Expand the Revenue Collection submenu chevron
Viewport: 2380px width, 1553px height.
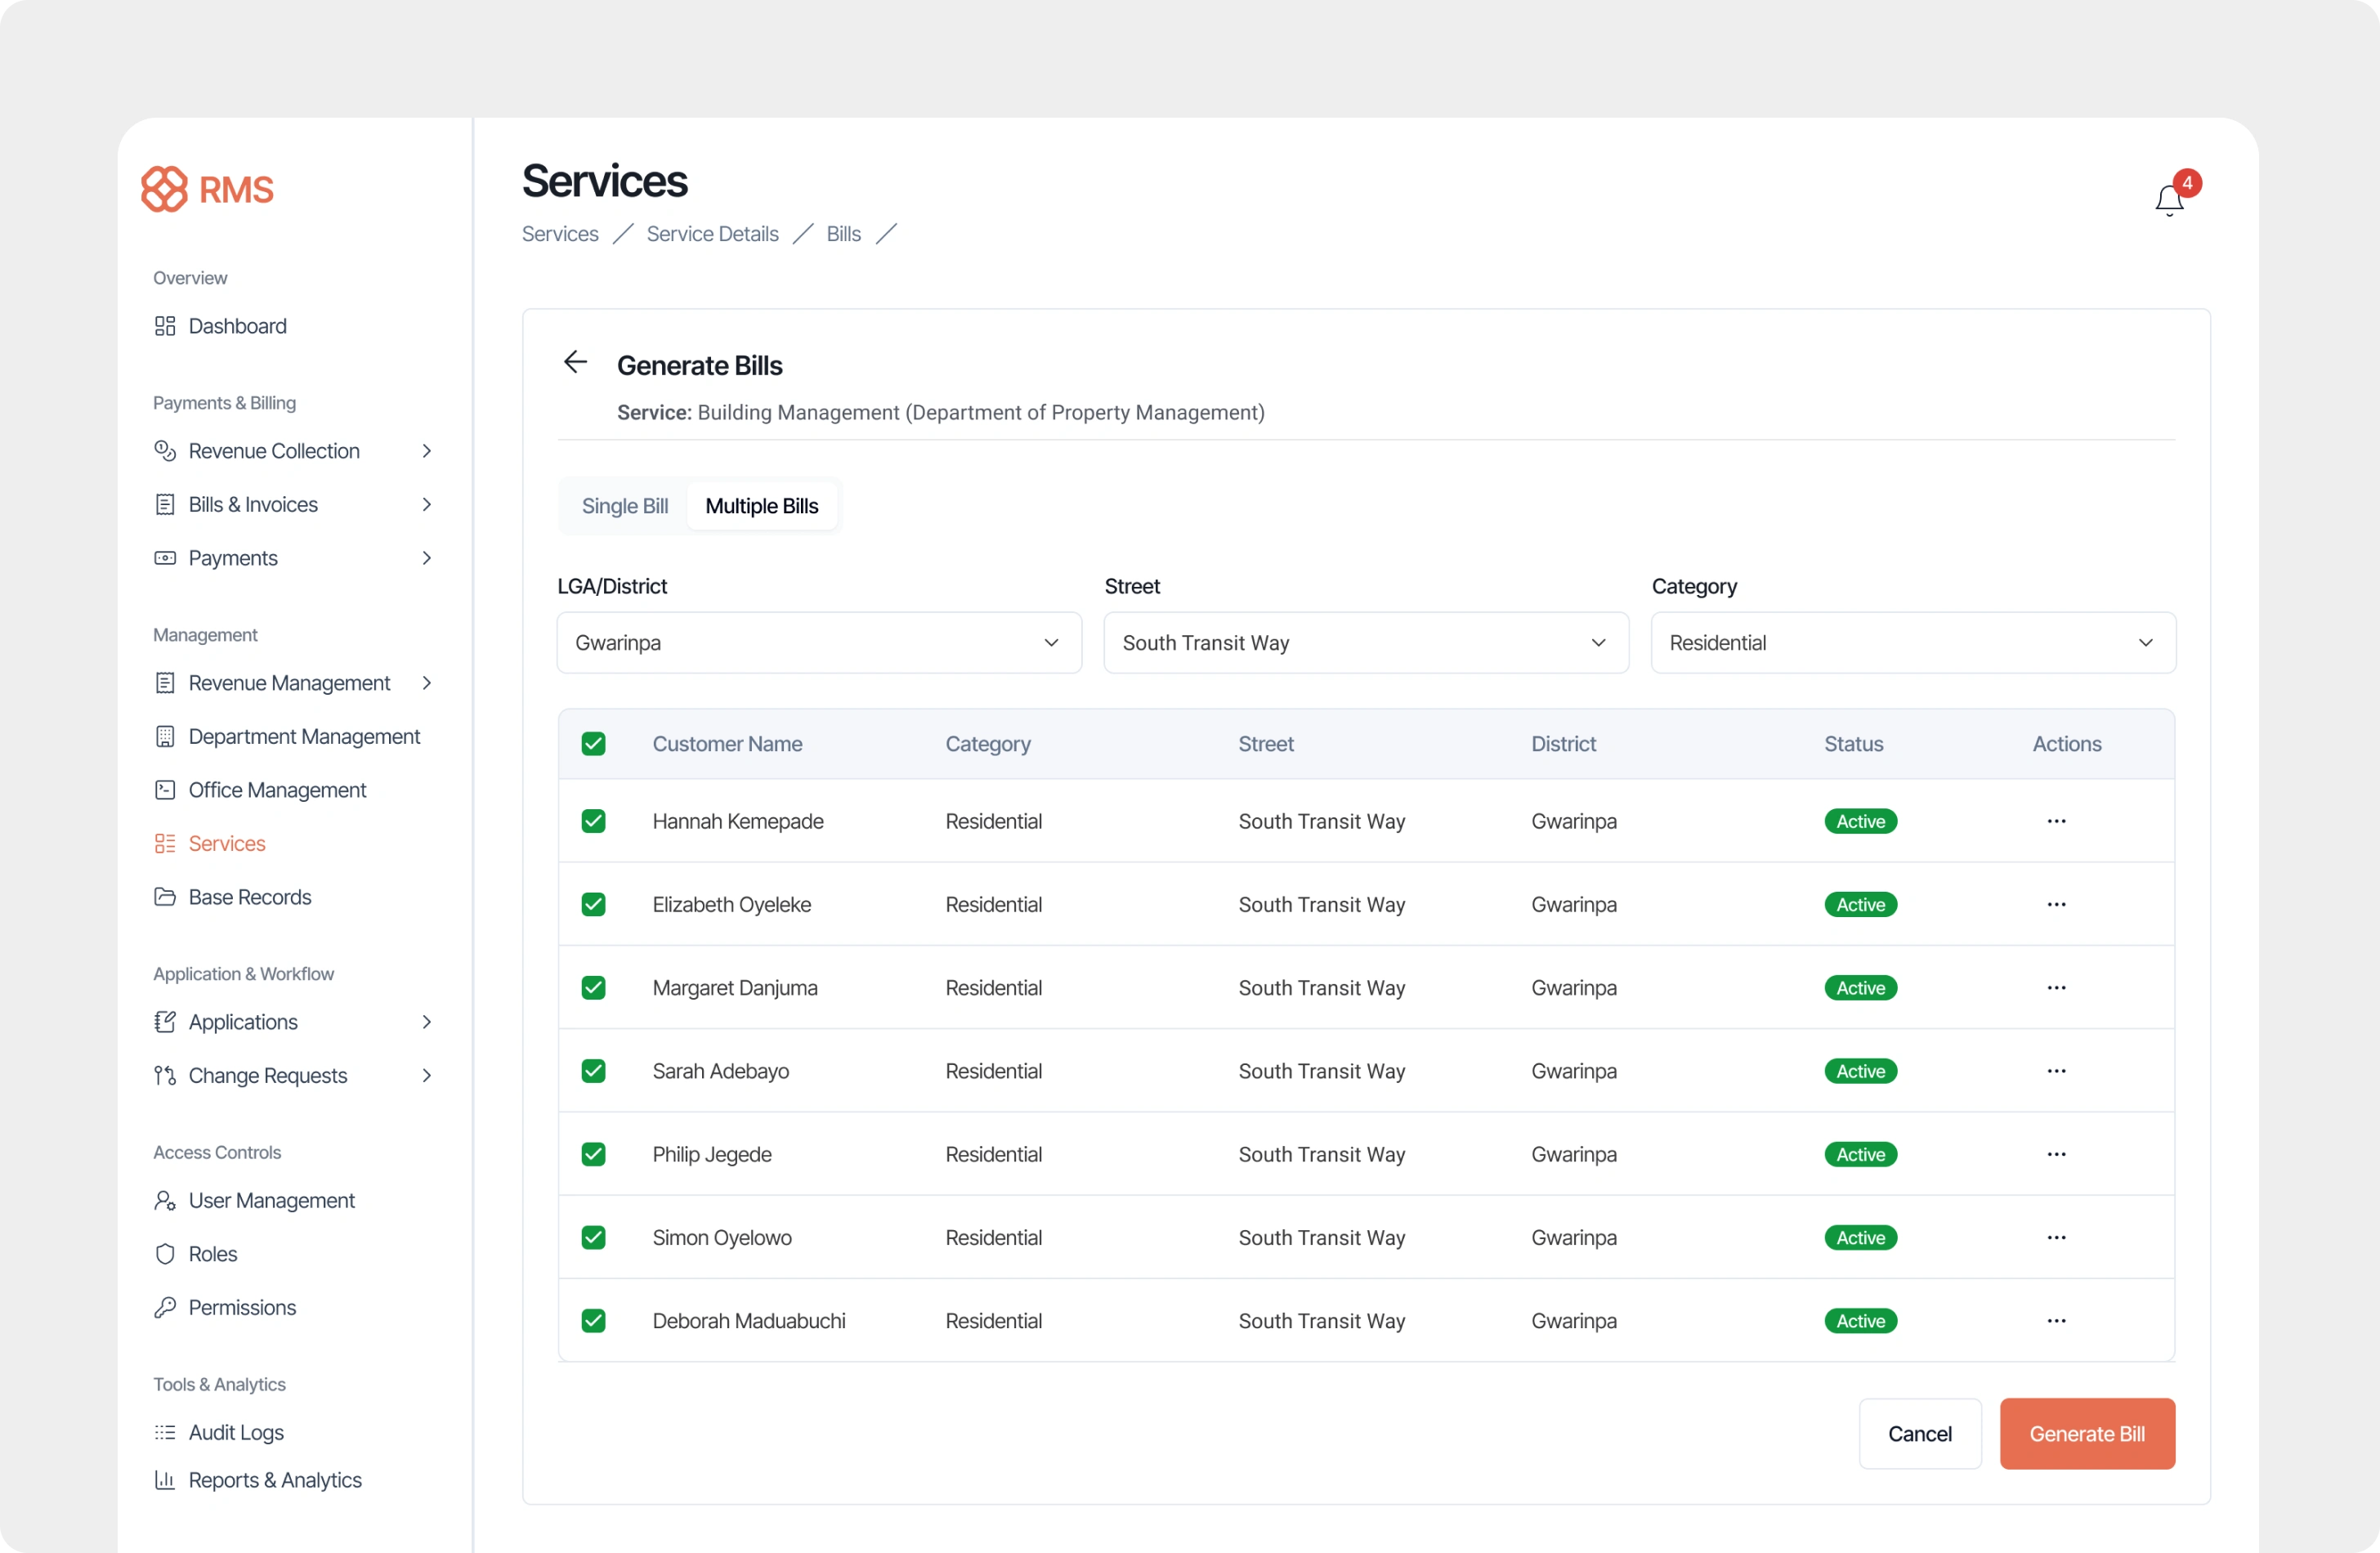[x=427, y=451]
